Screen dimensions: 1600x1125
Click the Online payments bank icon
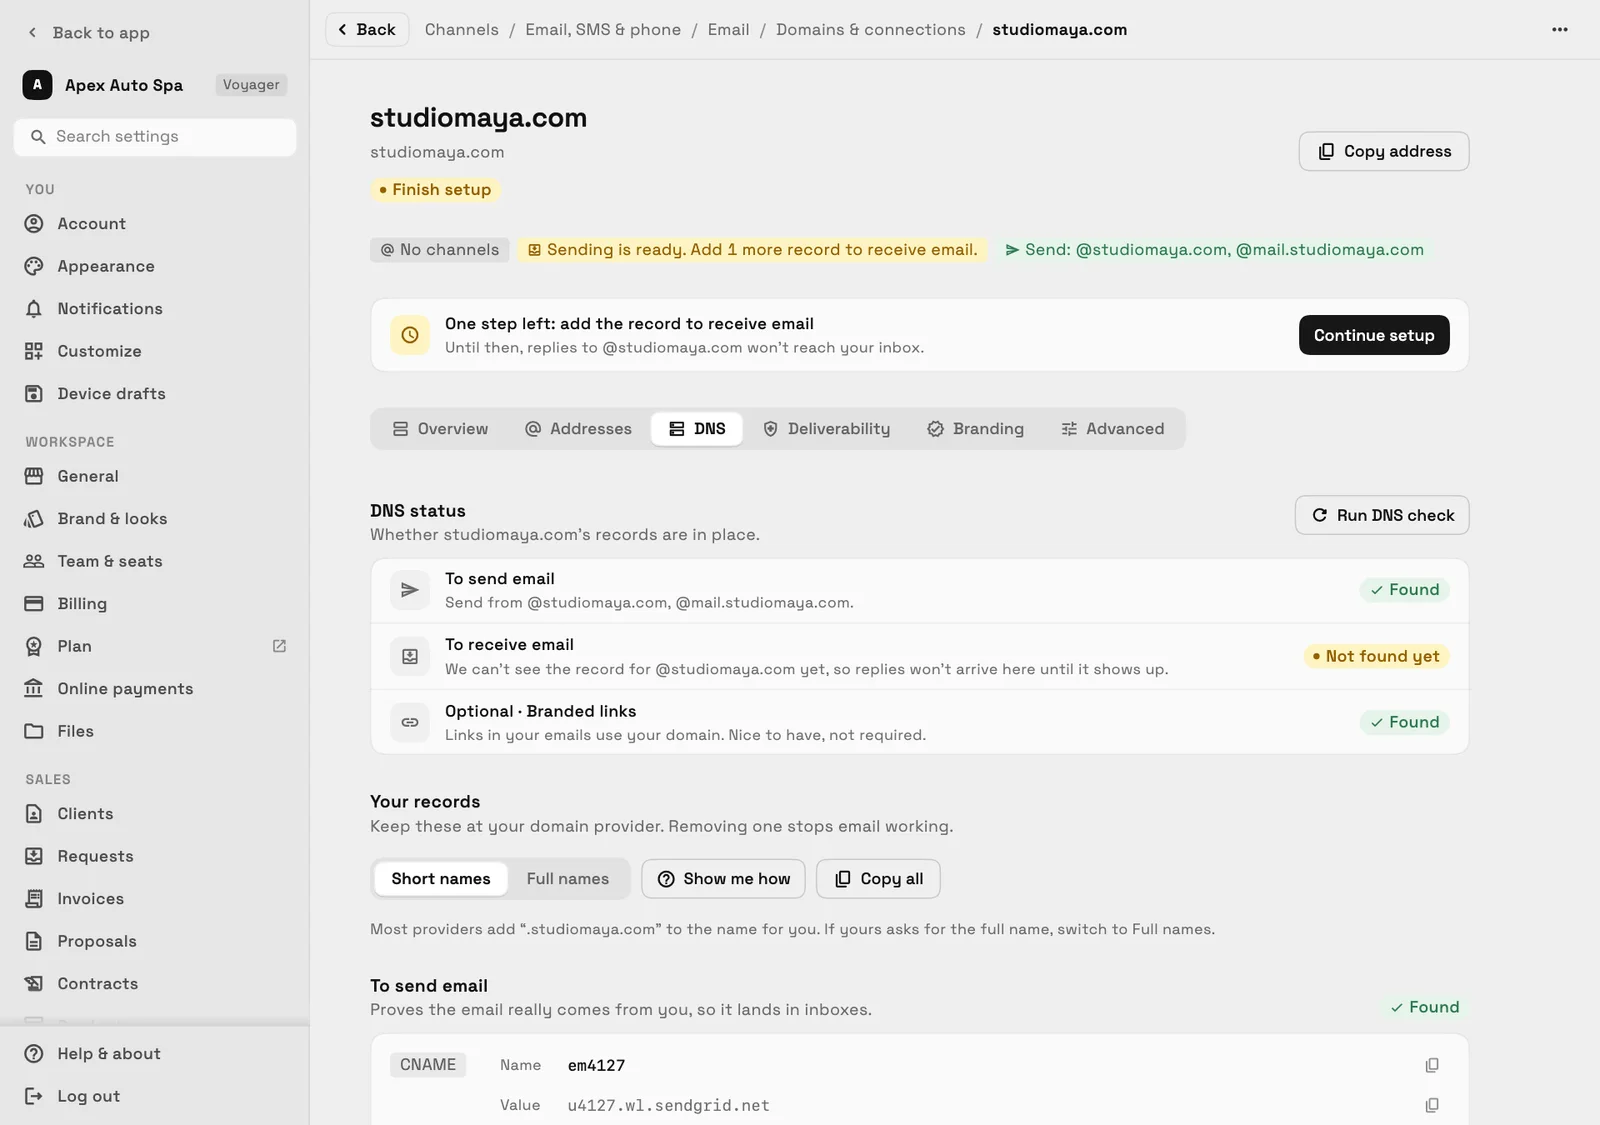tap(34, 689)
